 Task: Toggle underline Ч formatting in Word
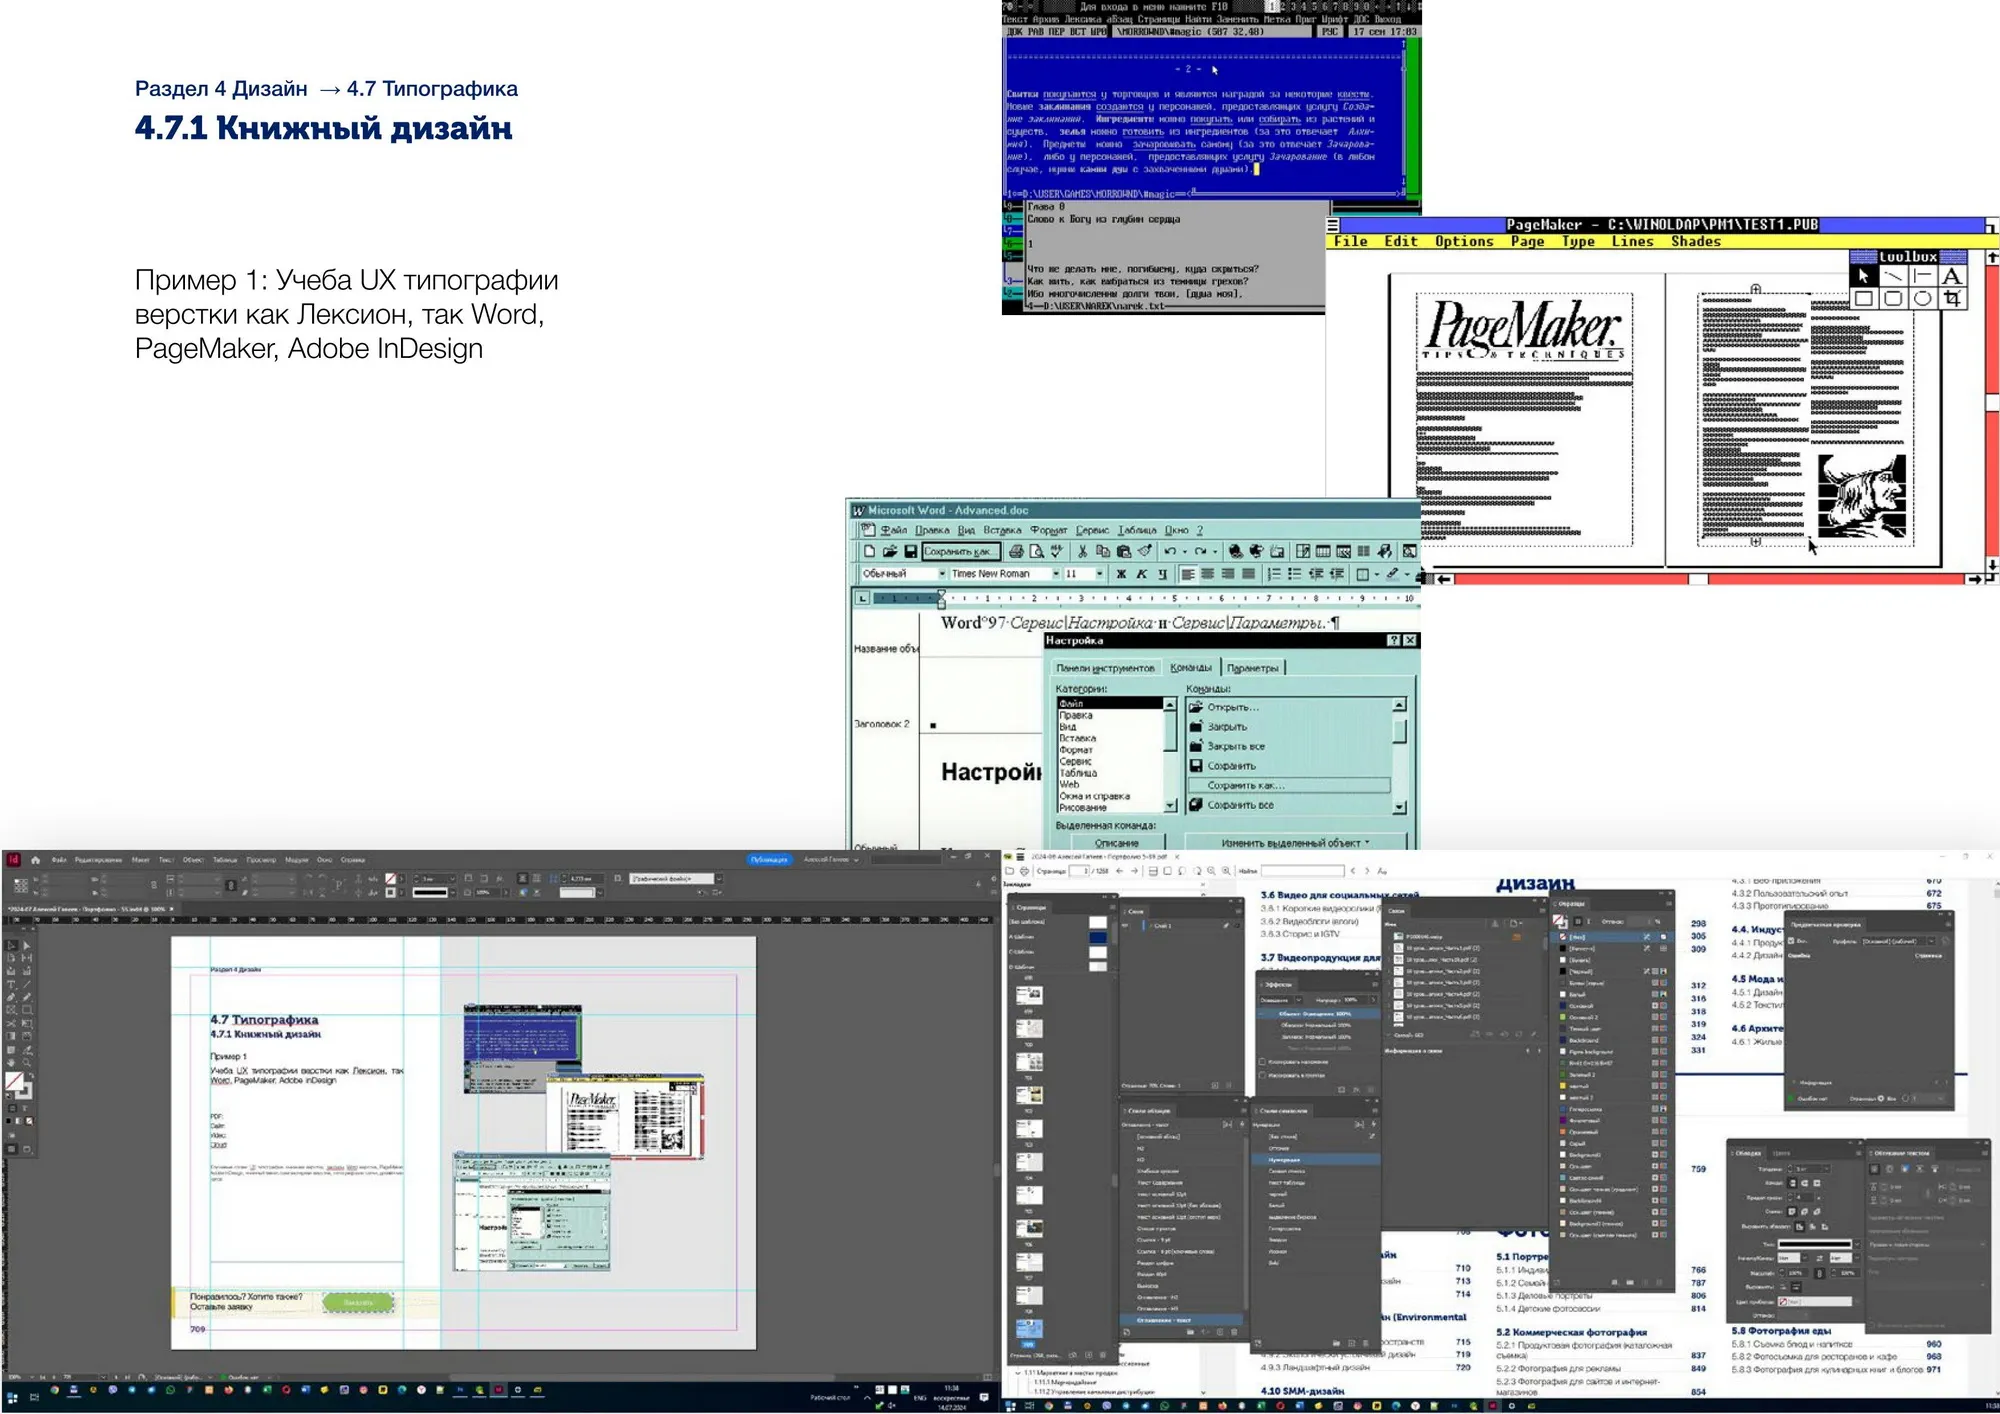[x=1162, y=574]
